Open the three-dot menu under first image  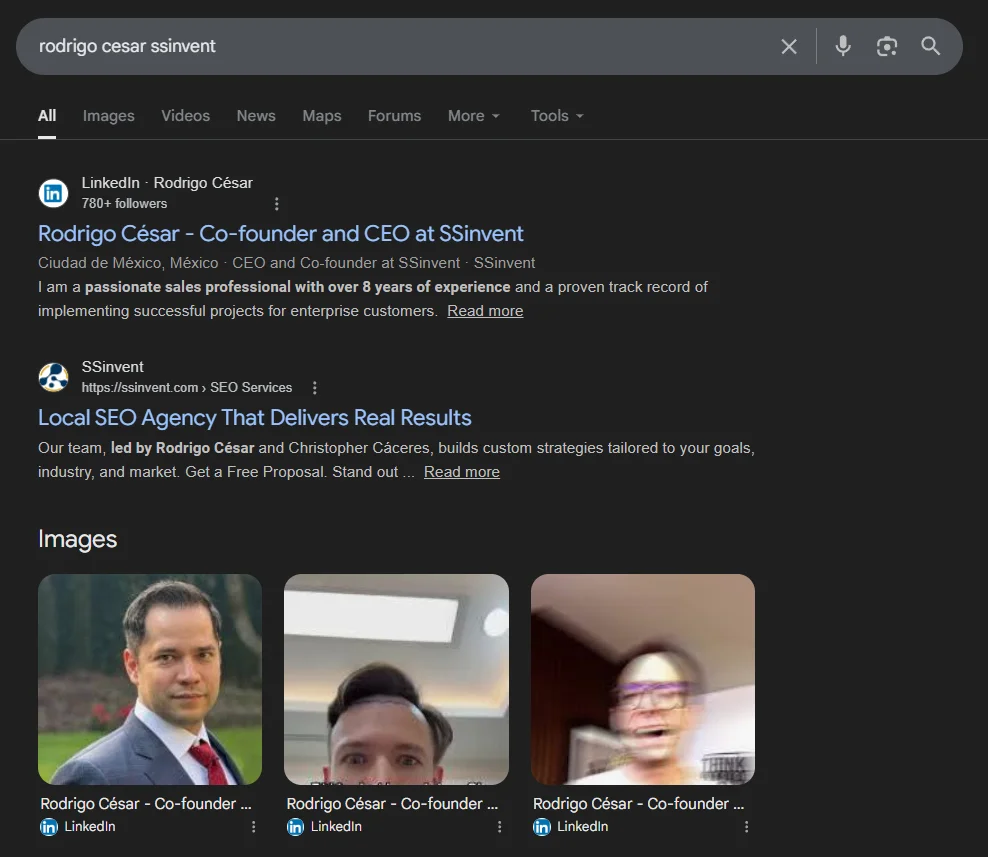tap(254, 827)
